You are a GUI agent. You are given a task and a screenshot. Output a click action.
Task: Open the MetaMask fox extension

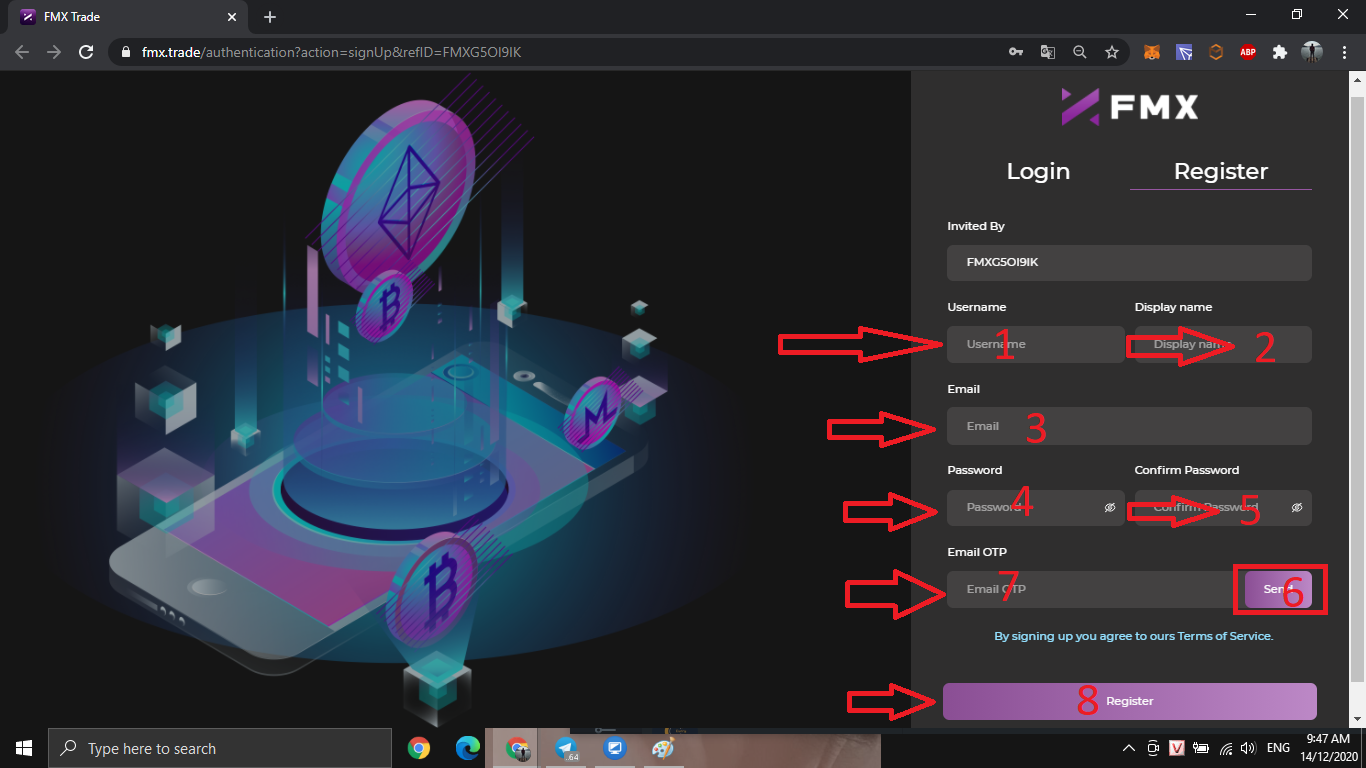pos(1153,52)
